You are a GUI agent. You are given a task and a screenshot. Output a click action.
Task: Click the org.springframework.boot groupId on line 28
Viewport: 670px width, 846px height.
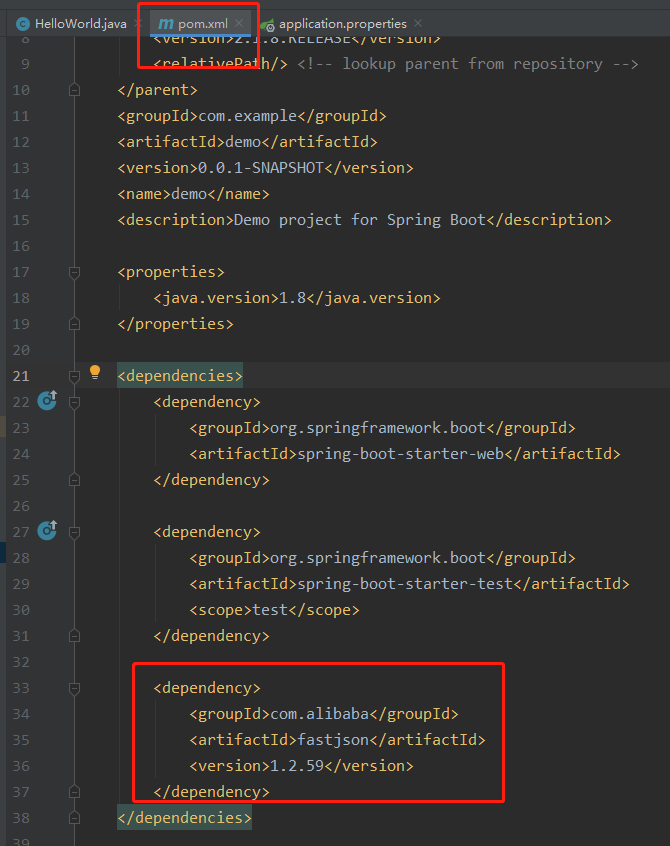click(378, 558)
